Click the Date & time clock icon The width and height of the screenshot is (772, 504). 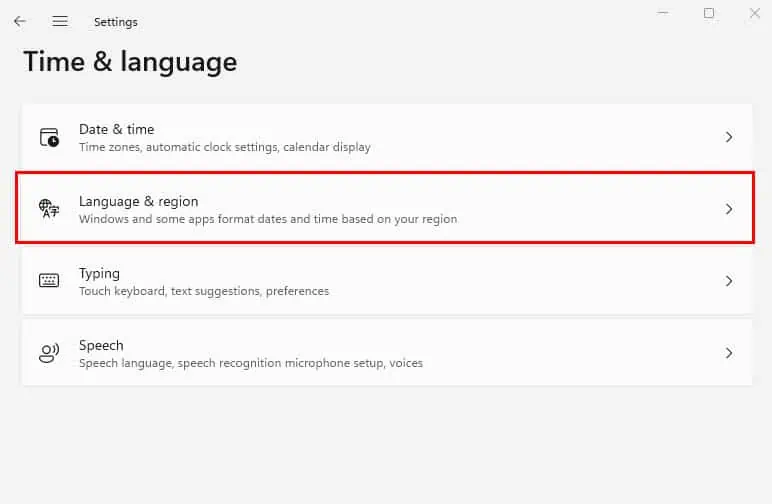[49, 137]
